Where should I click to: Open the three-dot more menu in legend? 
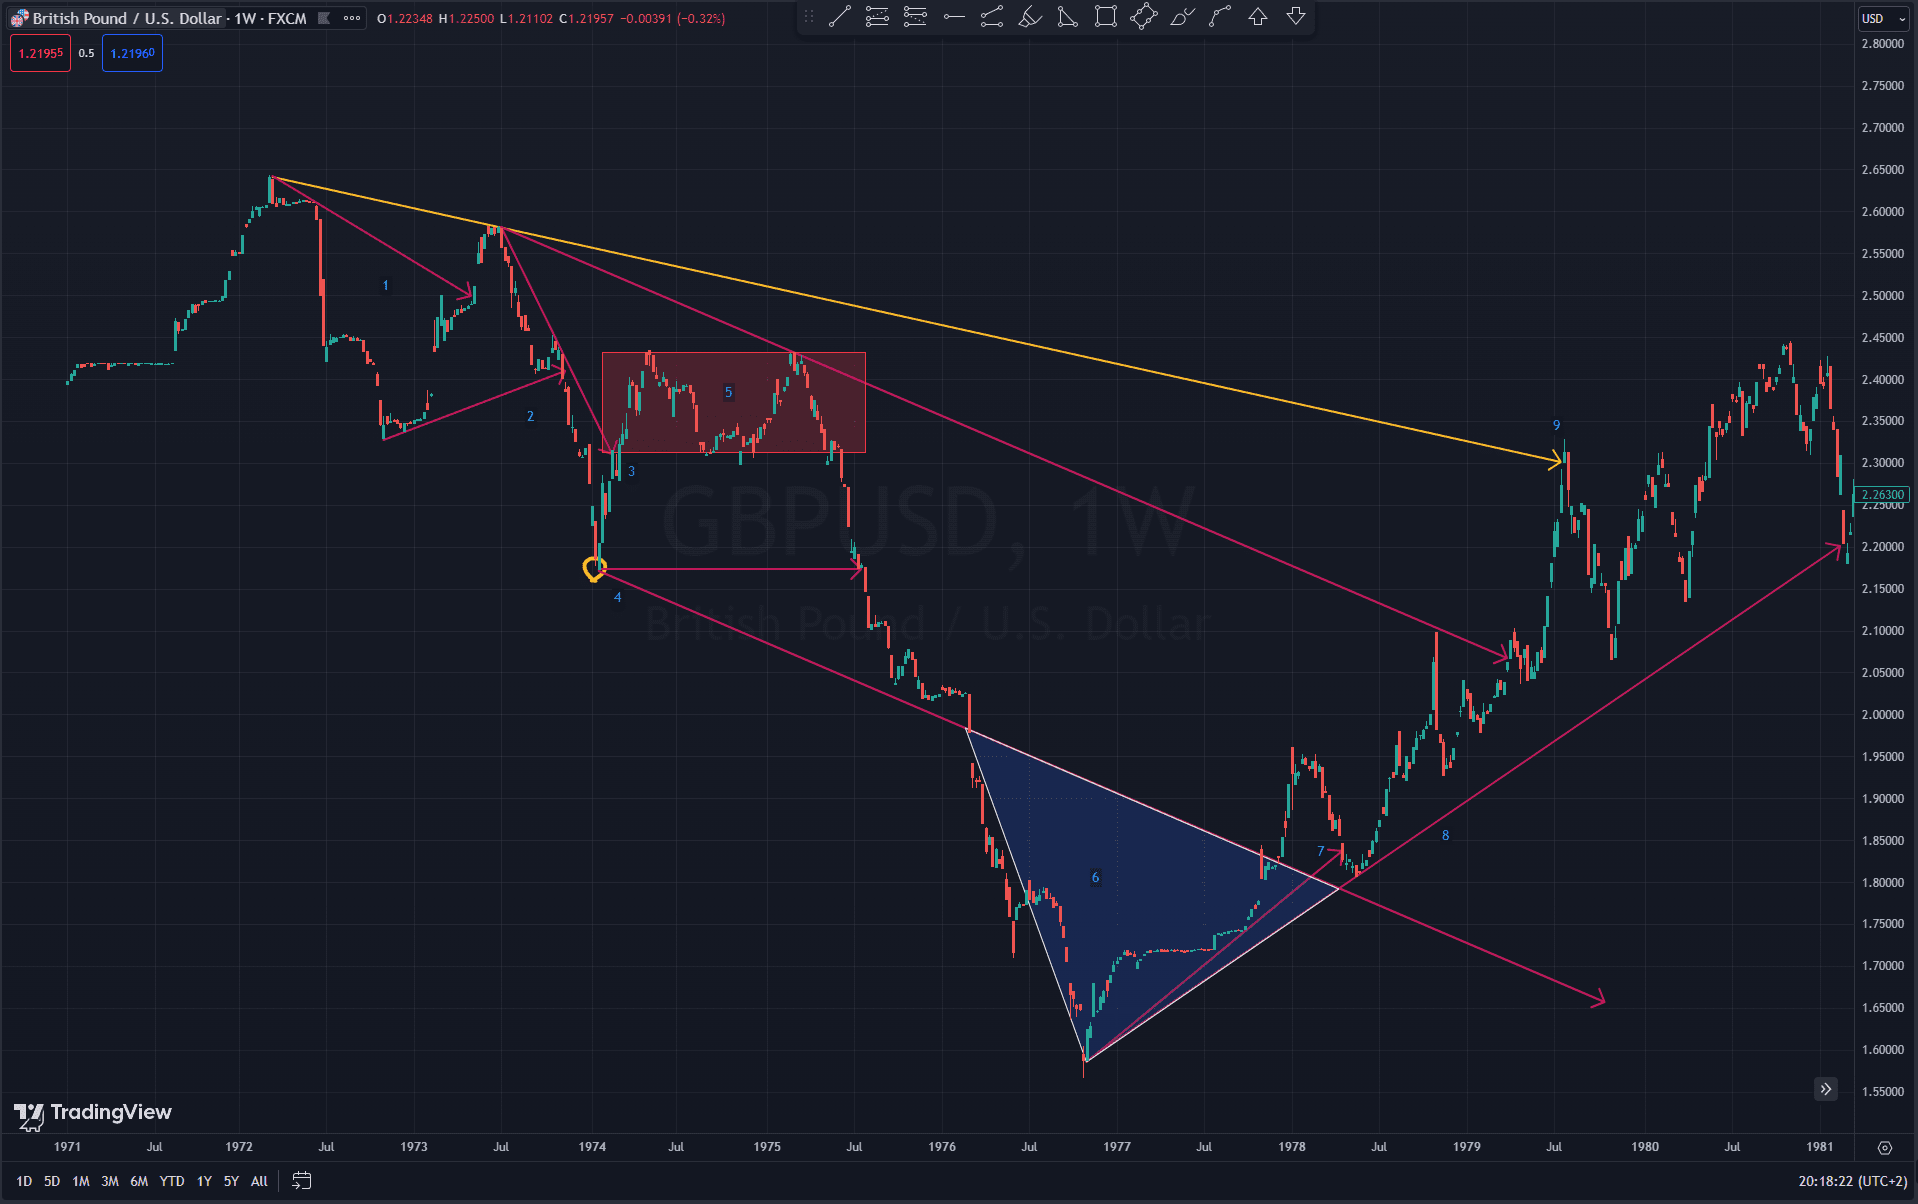click(x=352, y=18)
